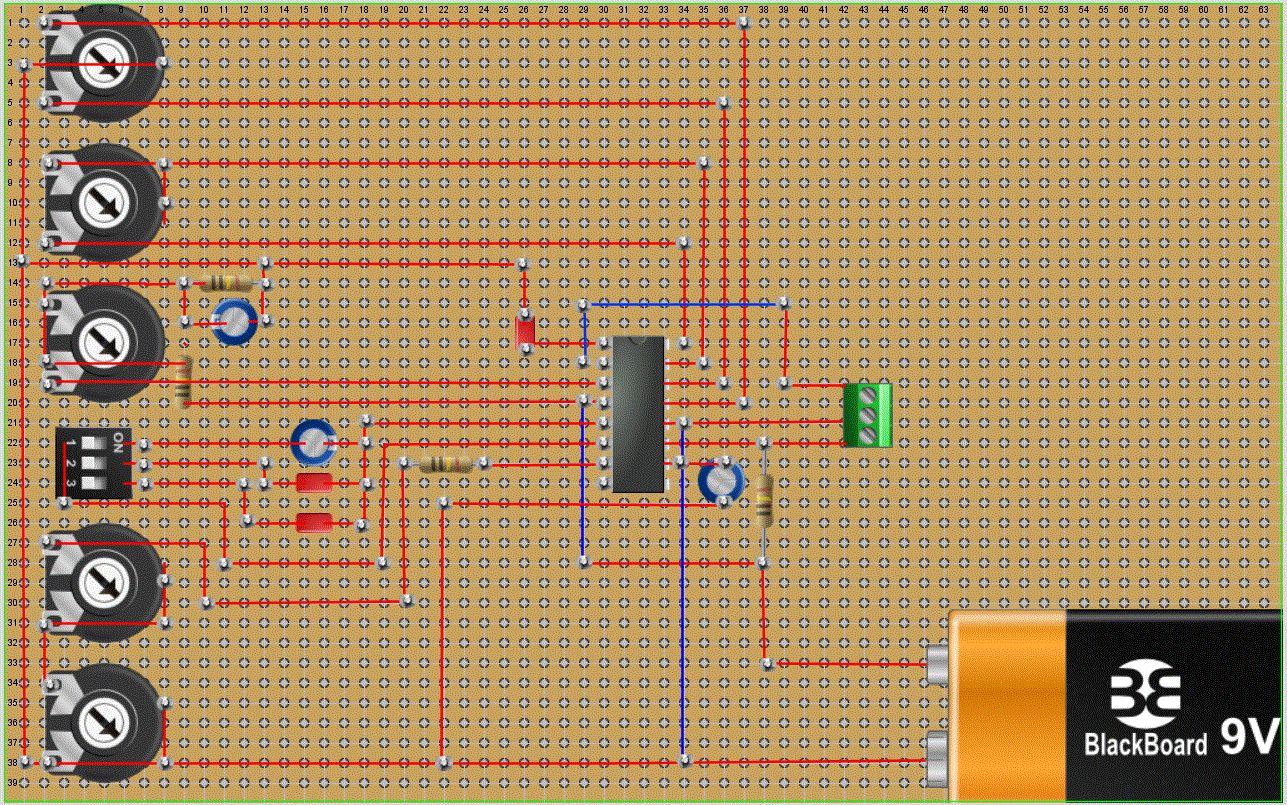Click column number 50 on the top ruler
The width and height of the screenshot is (1287, 805).
click(x=1003, y=10)
